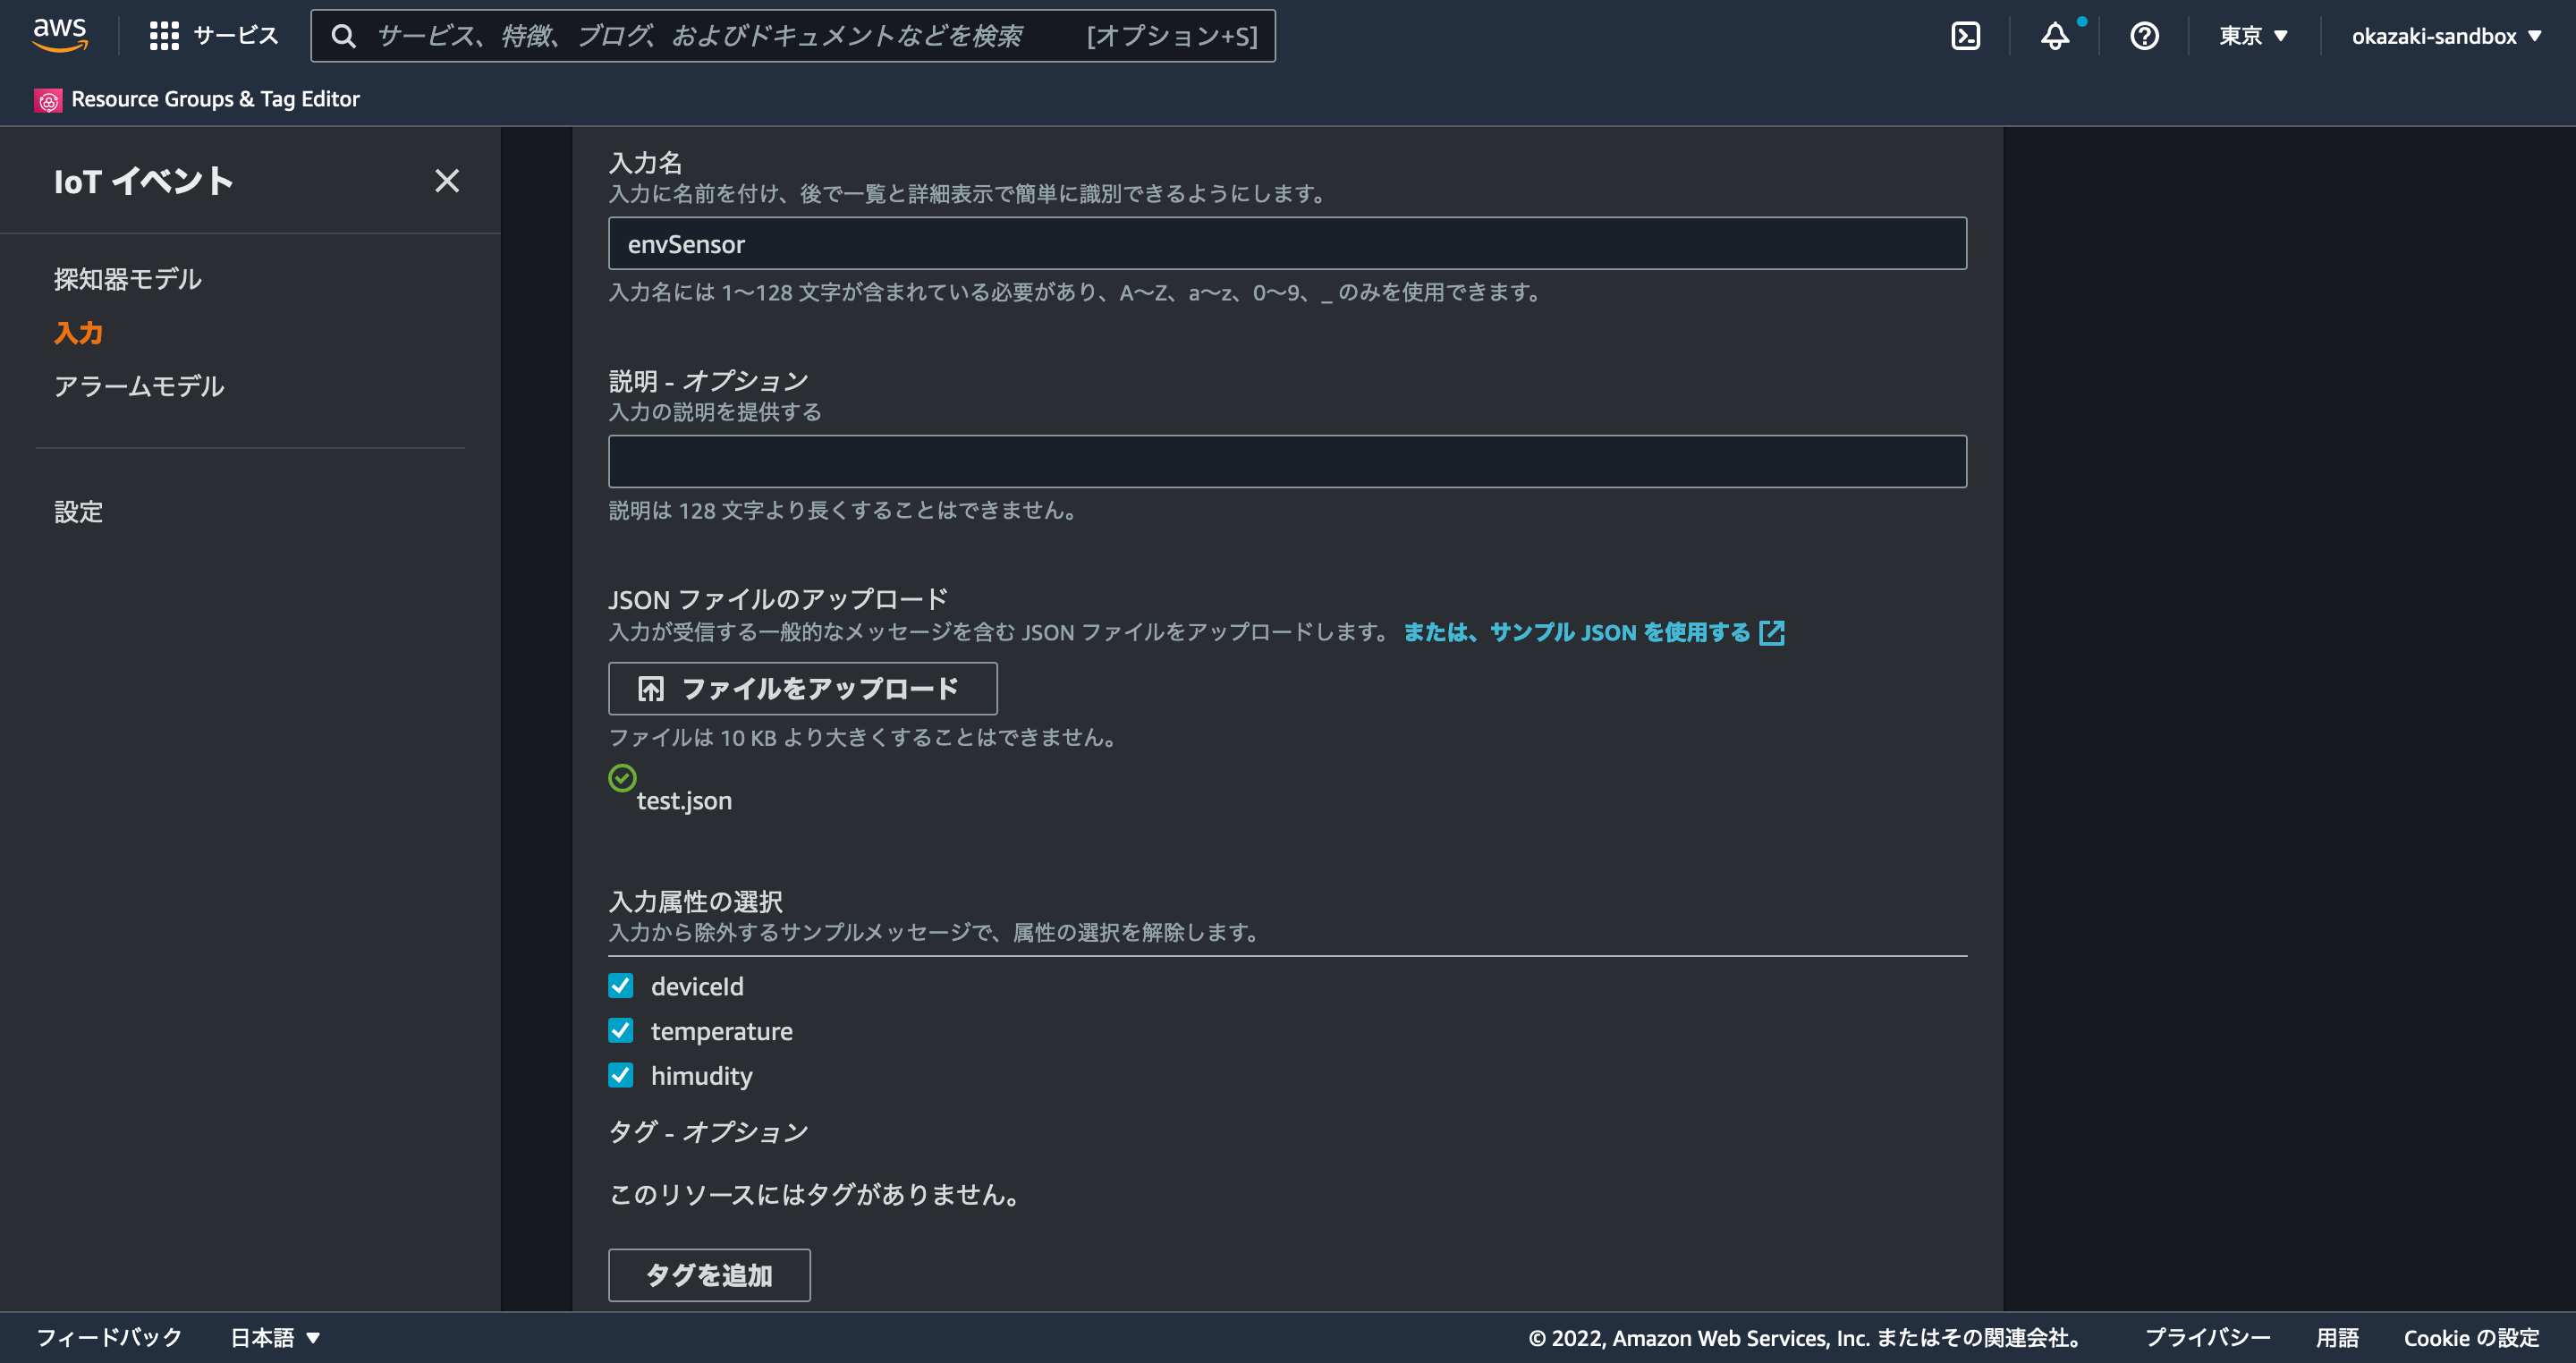Open the CloudShell terminal icon
The image size is (2576, 1363).
pos(1965,36)
